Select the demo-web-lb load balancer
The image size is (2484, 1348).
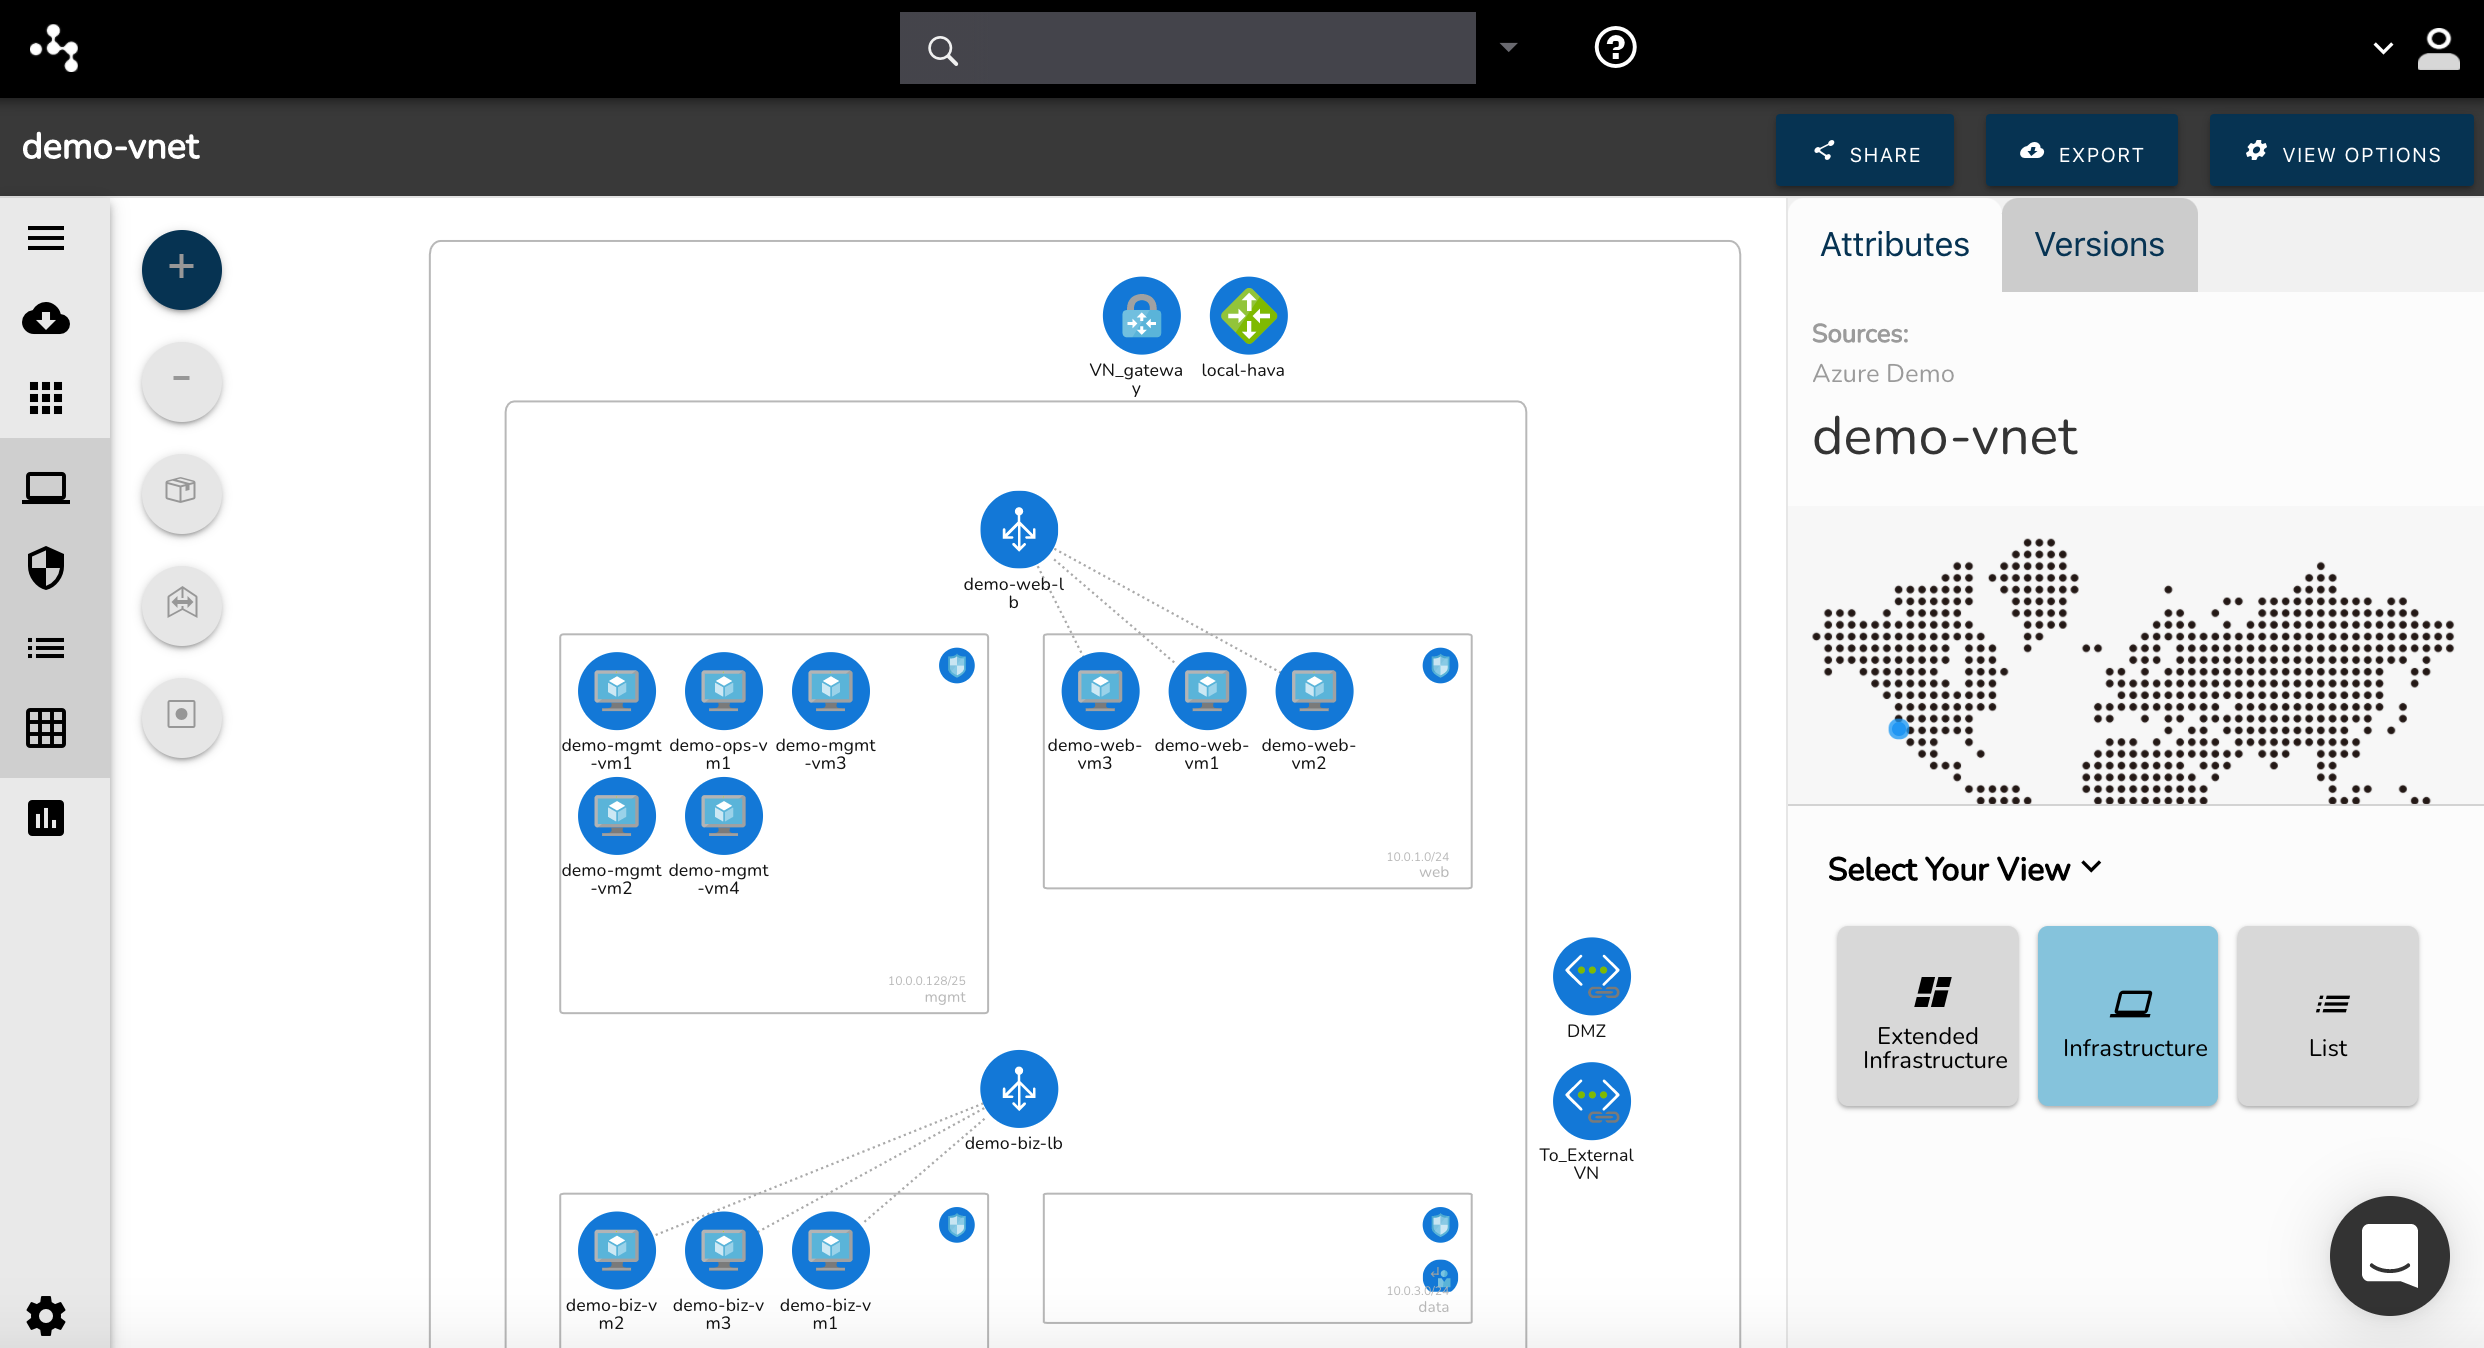pyautogui.click(x=1019, y=529)
